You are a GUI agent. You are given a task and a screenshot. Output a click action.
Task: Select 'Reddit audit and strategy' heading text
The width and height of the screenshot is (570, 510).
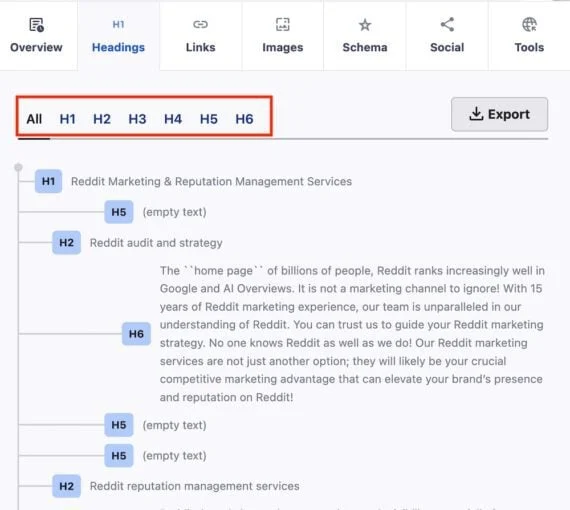click(x=156, y=243)
